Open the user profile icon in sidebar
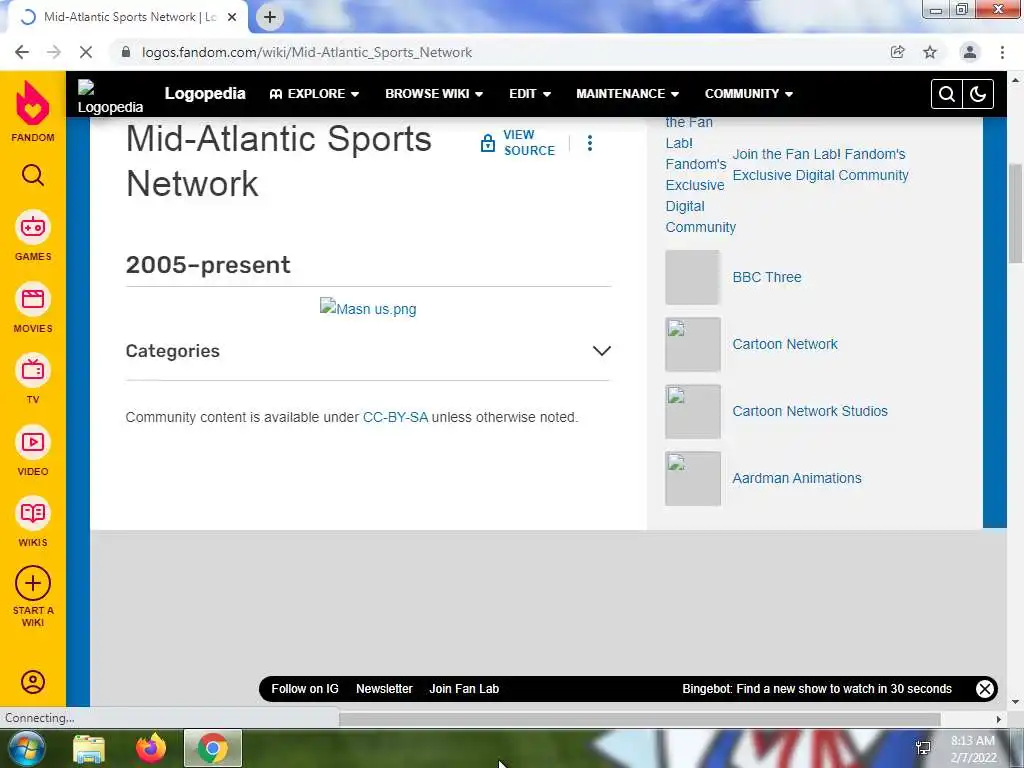1024x768 pixels. point(33,682)
